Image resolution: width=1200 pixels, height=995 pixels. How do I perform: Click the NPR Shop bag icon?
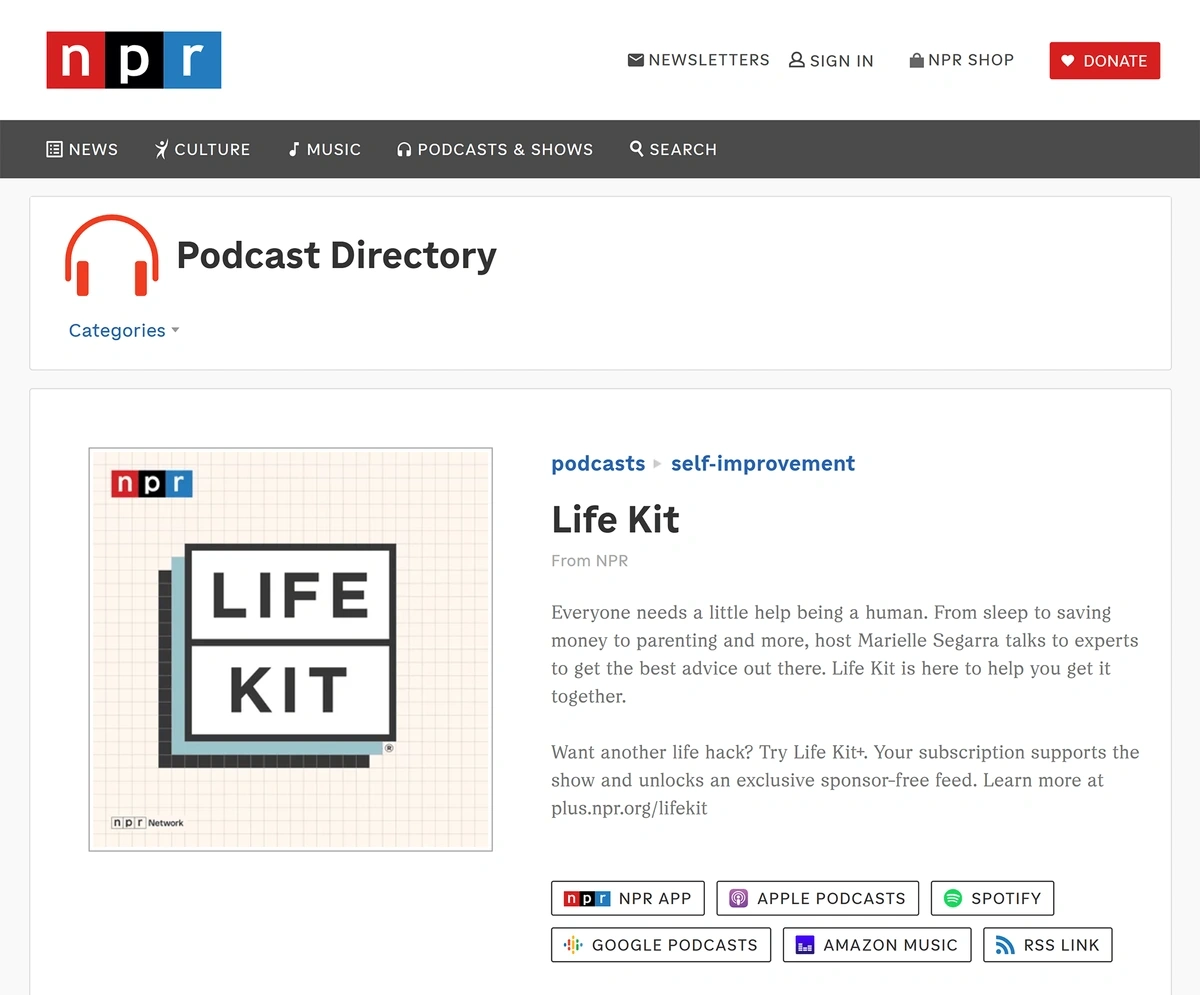tap(916, 60)
